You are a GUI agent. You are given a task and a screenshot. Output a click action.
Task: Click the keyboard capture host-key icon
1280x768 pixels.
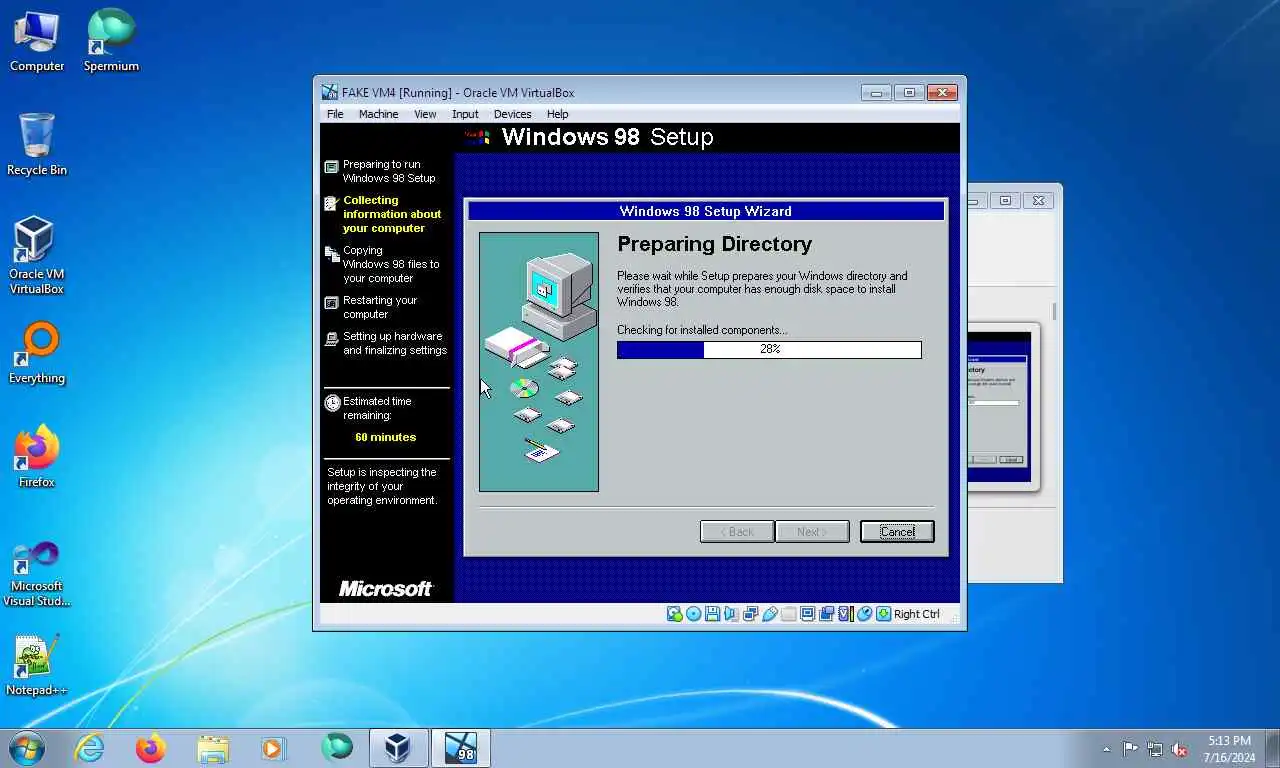click(883, 614)
